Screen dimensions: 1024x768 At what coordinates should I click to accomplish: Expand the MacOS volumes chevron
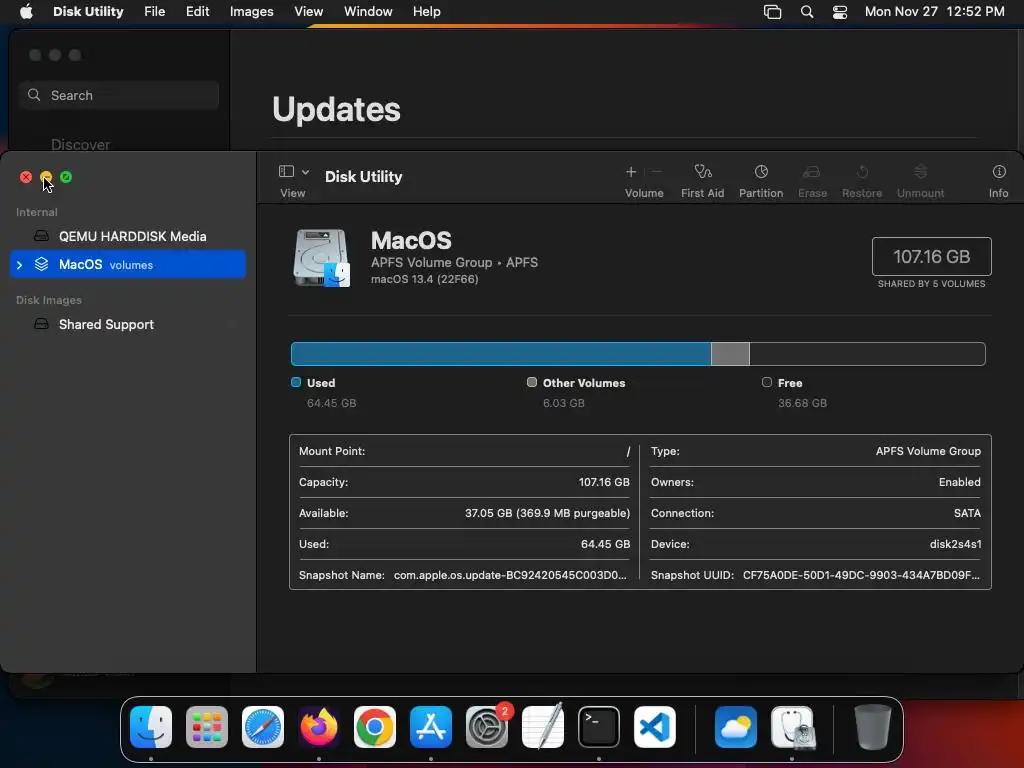(20, 264)
